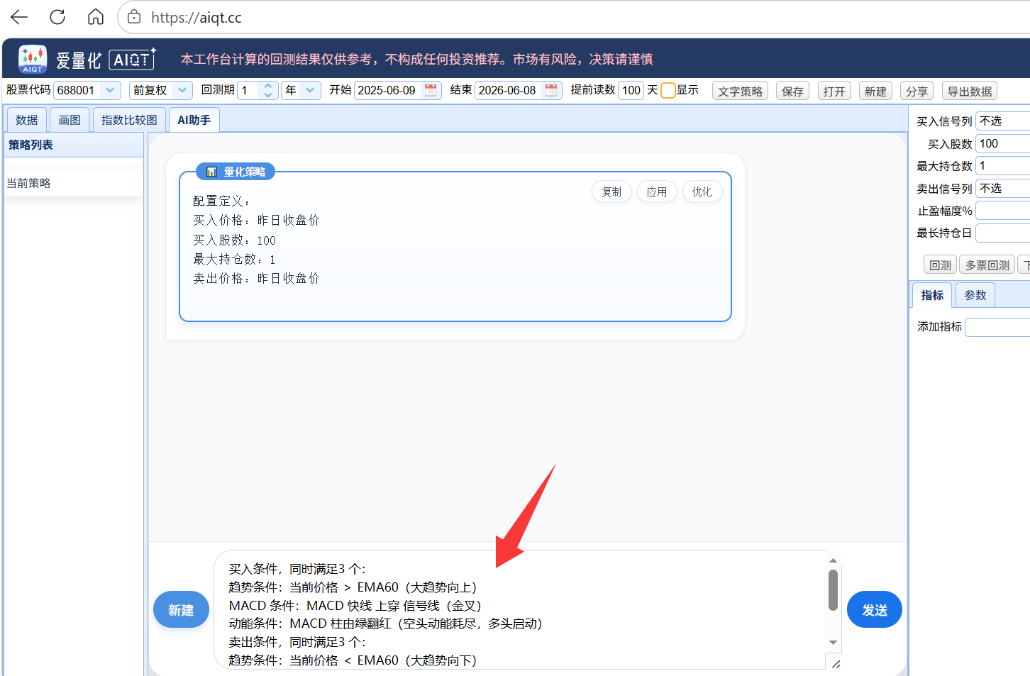Viewport: 1030px width, 676px height.
Task: Switch to the 数据 tab
Action: (x=27, y=120)
